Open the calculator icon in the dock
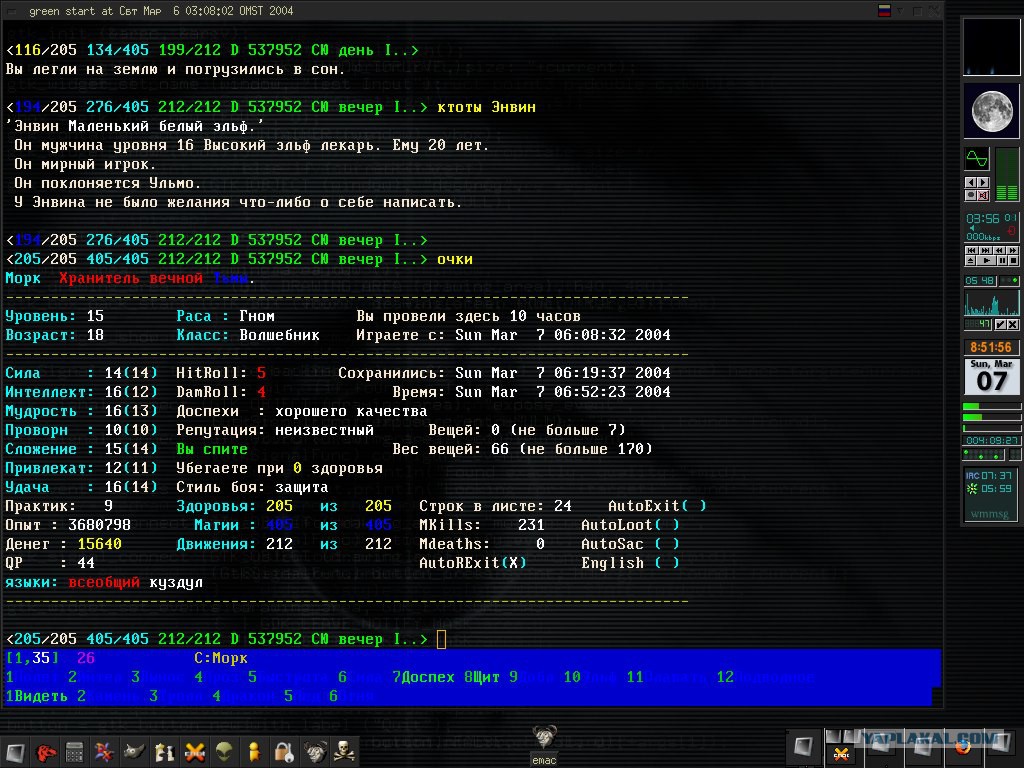 point(74,752)
